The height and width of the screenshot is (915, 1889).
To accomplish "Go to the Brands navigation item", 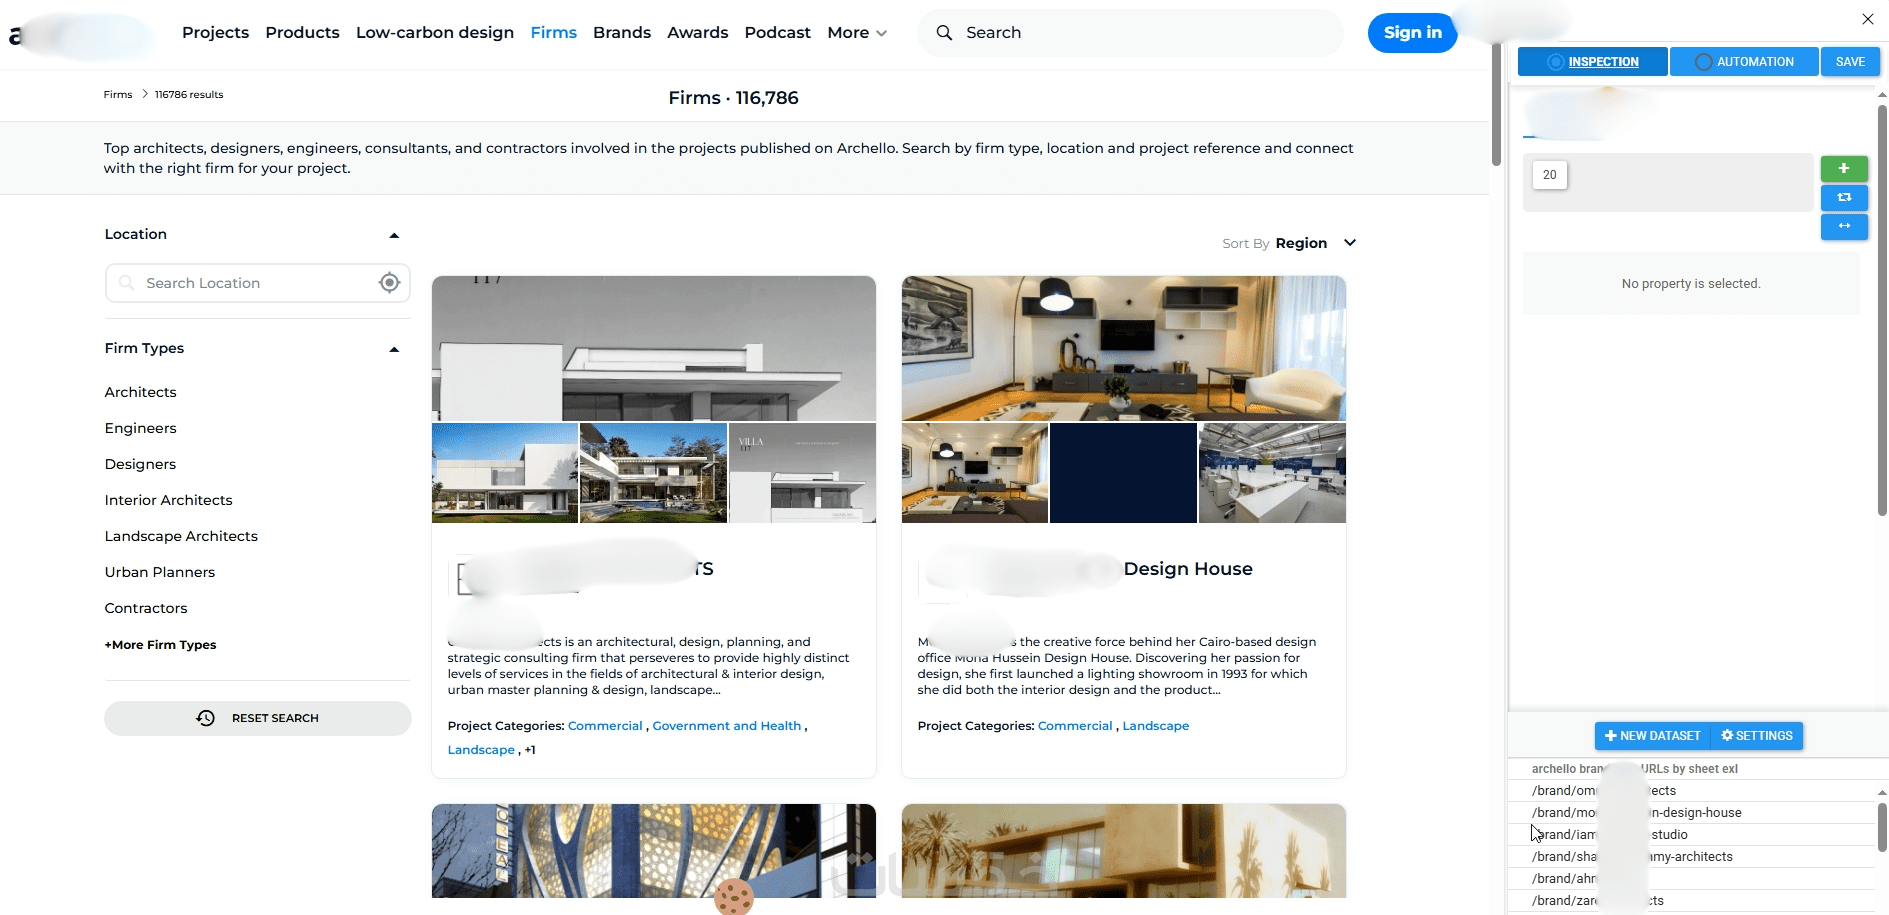I will [x=622, y=33].
